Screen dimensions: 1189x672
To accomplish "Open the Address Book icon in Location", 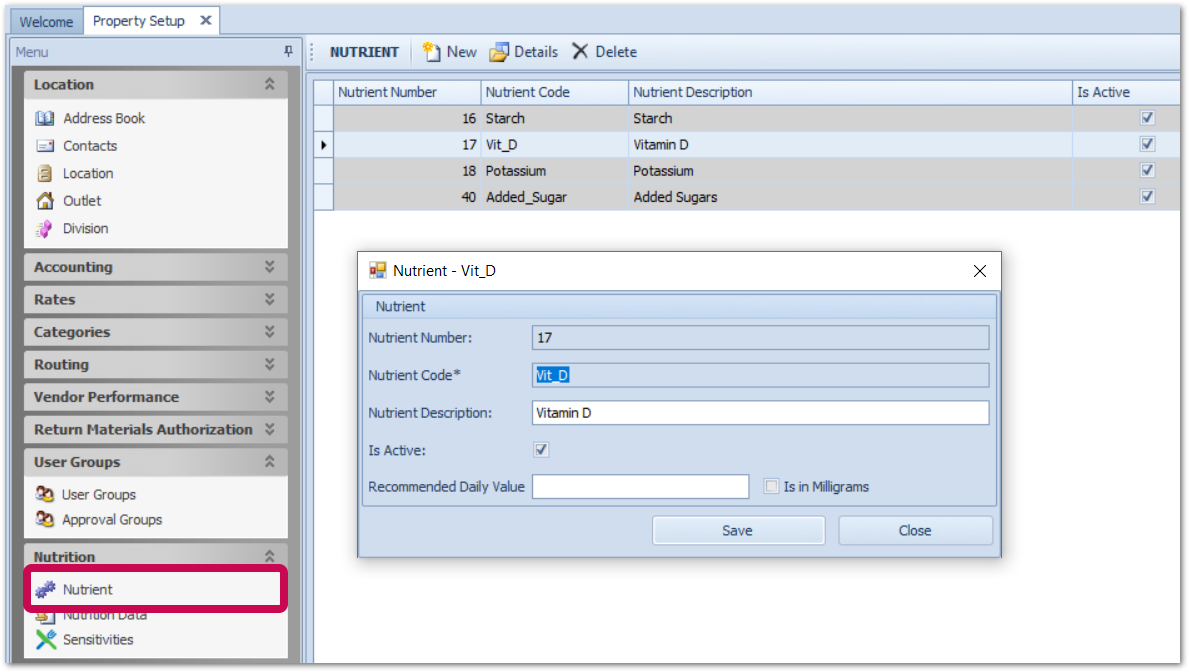I will point(45,118).
